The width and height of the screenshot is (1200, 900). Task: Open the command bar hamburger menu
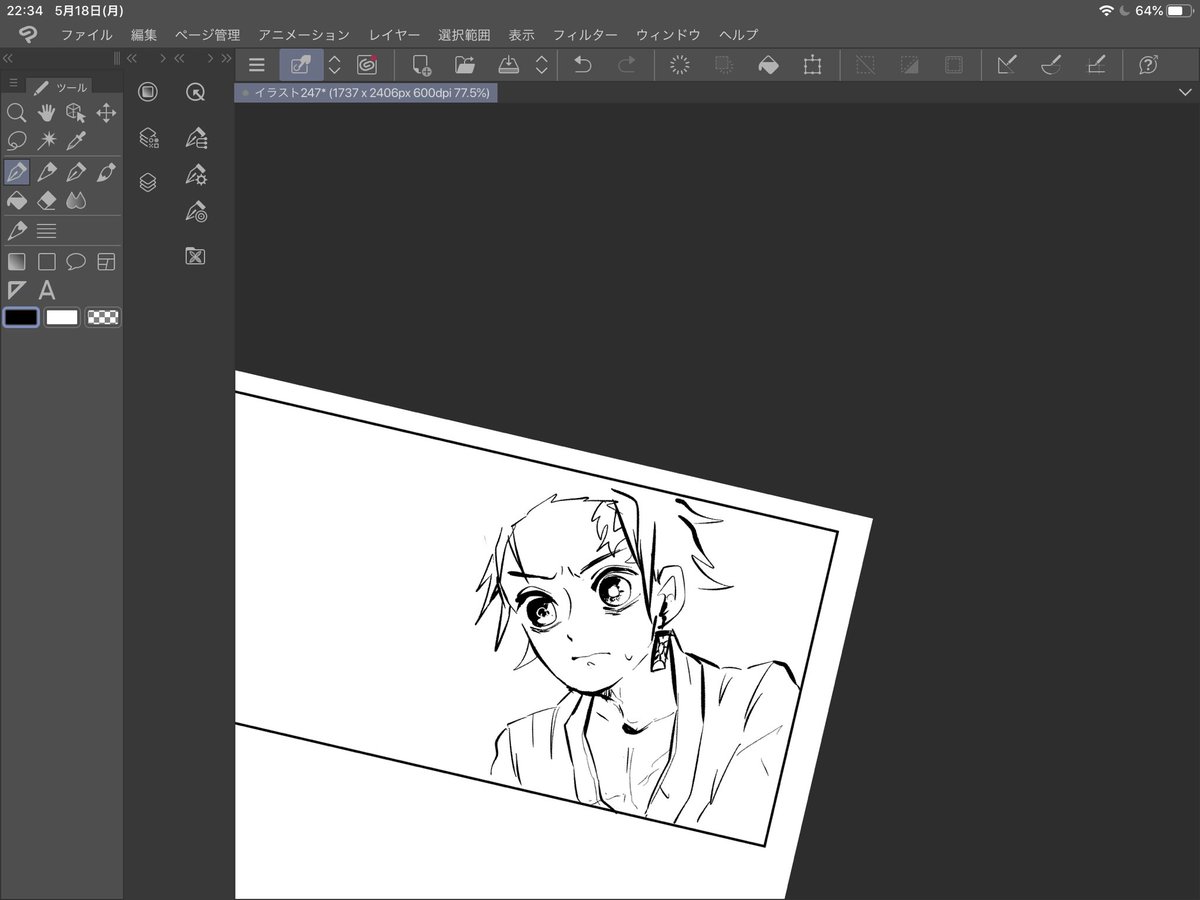[x=257, y=65]
